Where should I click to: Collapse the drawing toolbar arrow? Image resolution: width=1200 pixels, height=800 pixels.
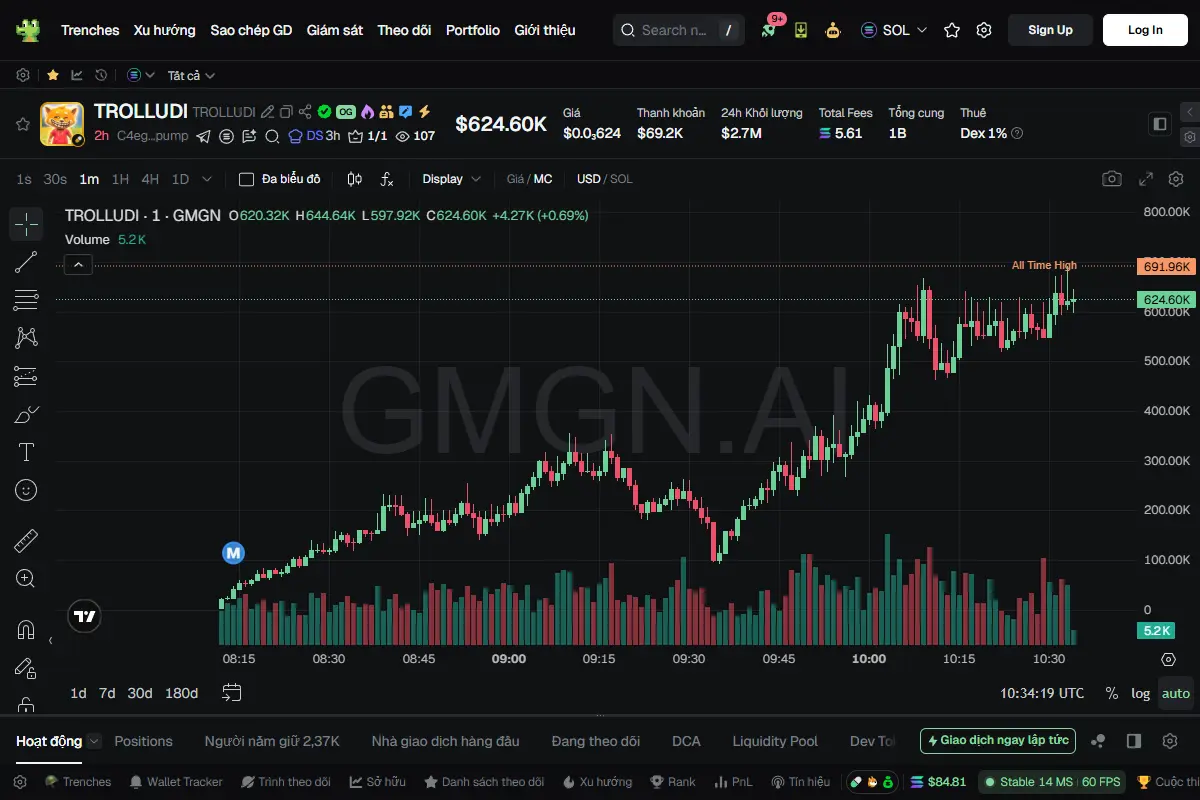click(x=51, y=640)
